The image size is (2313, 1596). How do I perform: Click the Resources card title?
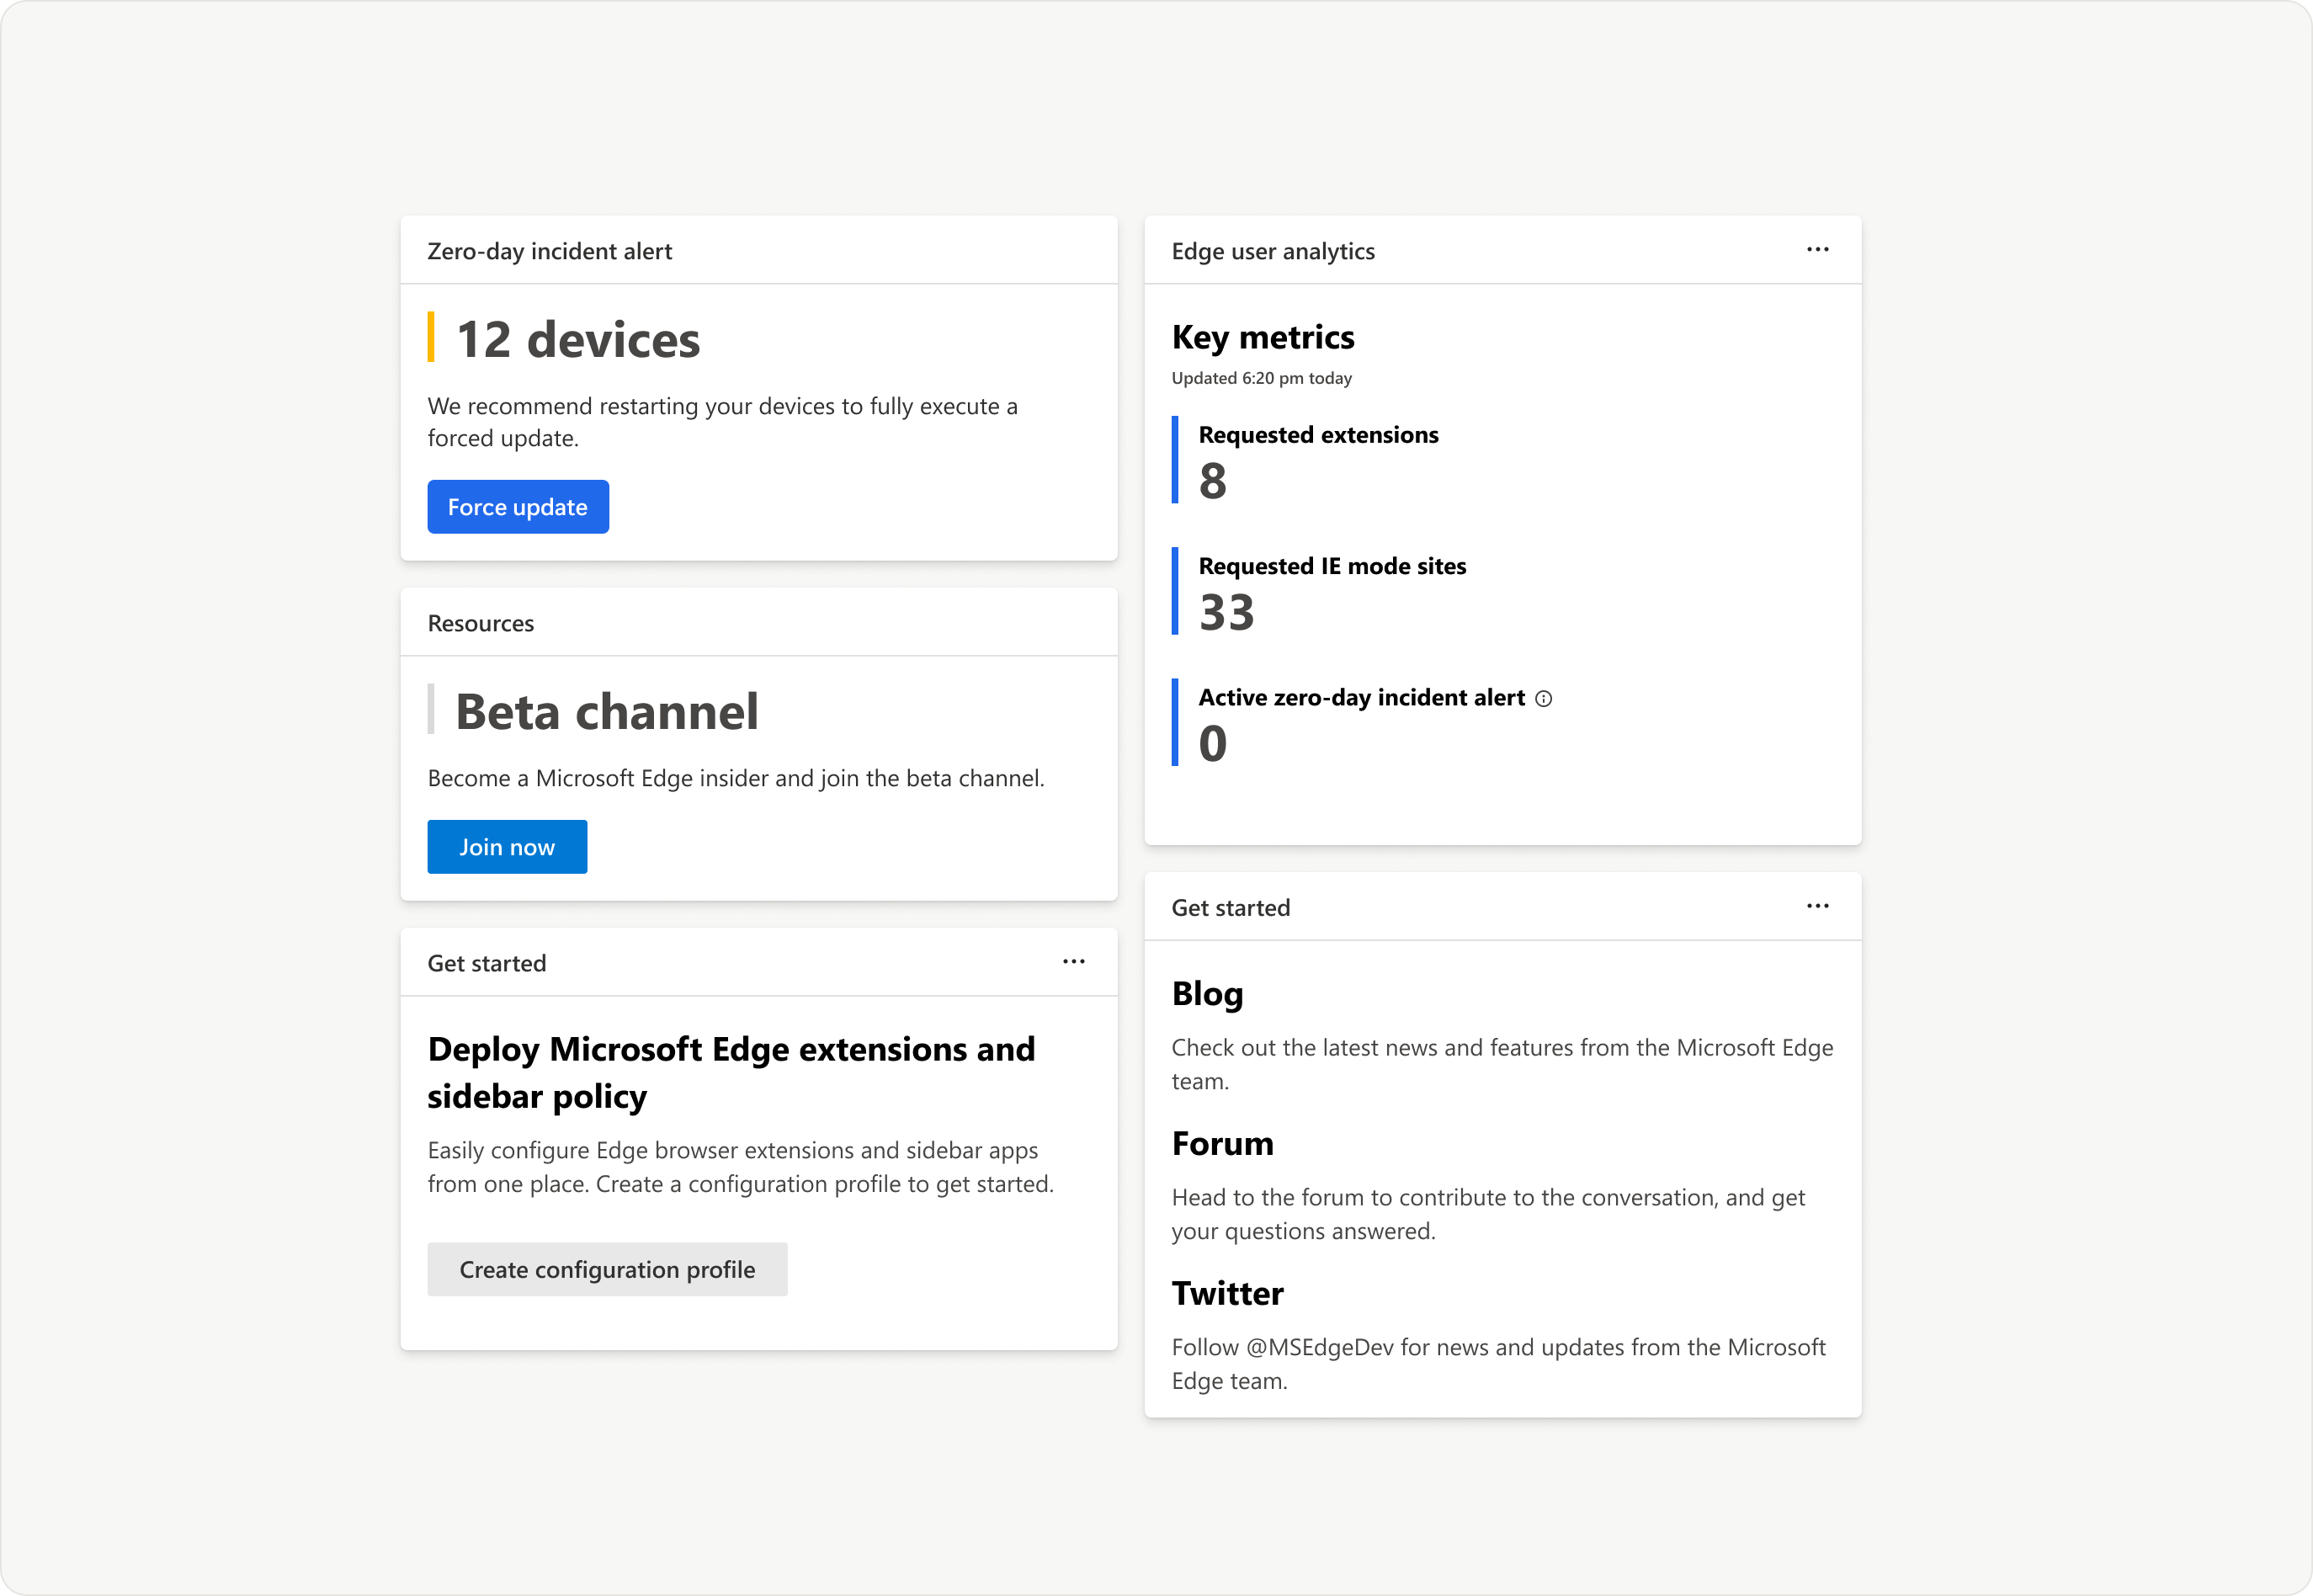click(481, 624)
